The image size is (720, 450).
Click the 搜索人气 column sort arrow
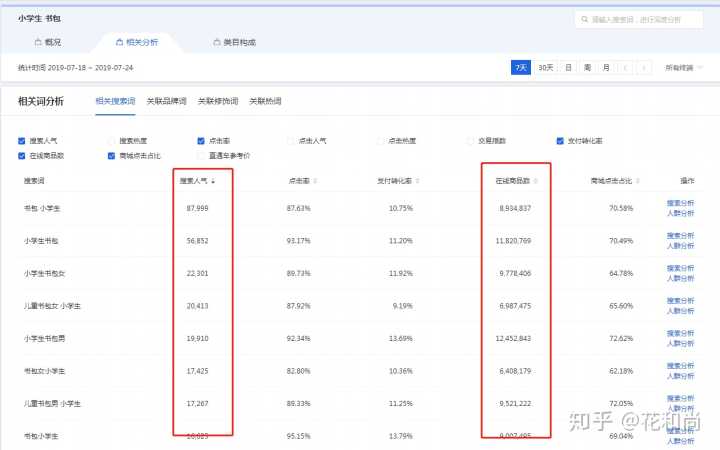pyautogui.click(x=212, y=182)
